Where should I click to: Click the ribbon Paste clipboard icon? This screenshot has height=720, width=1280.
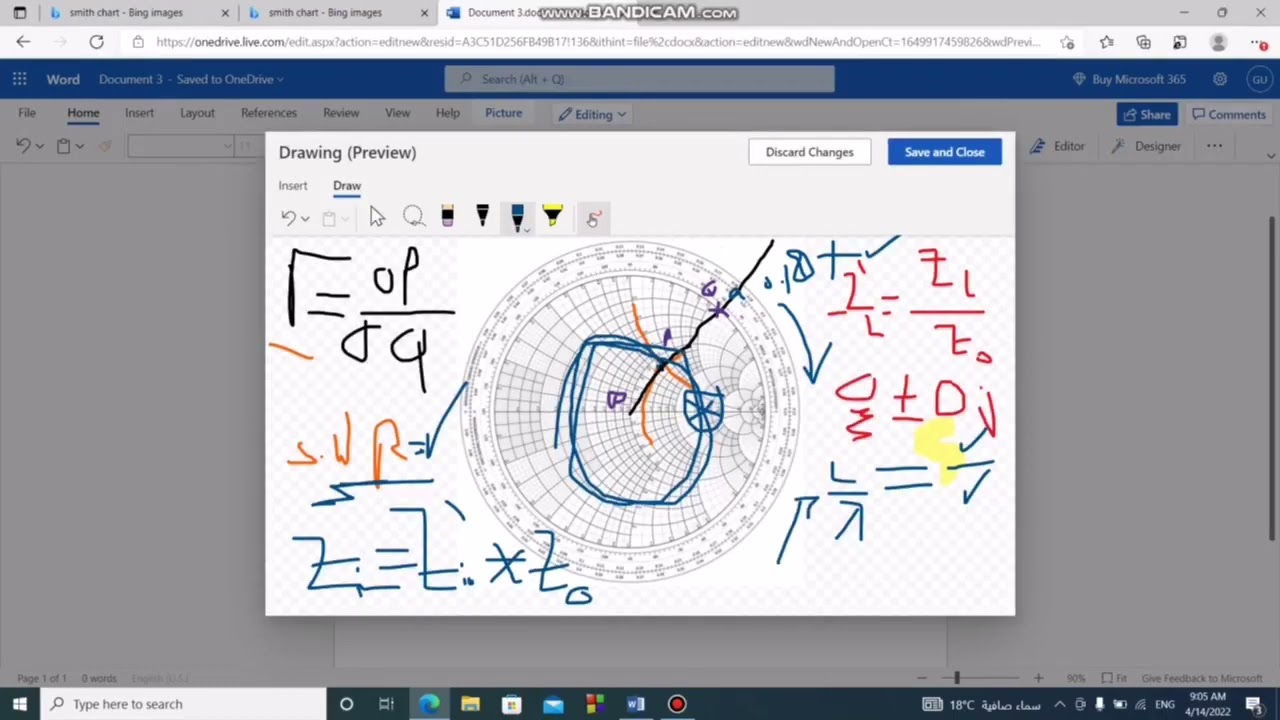click(63, 146)
